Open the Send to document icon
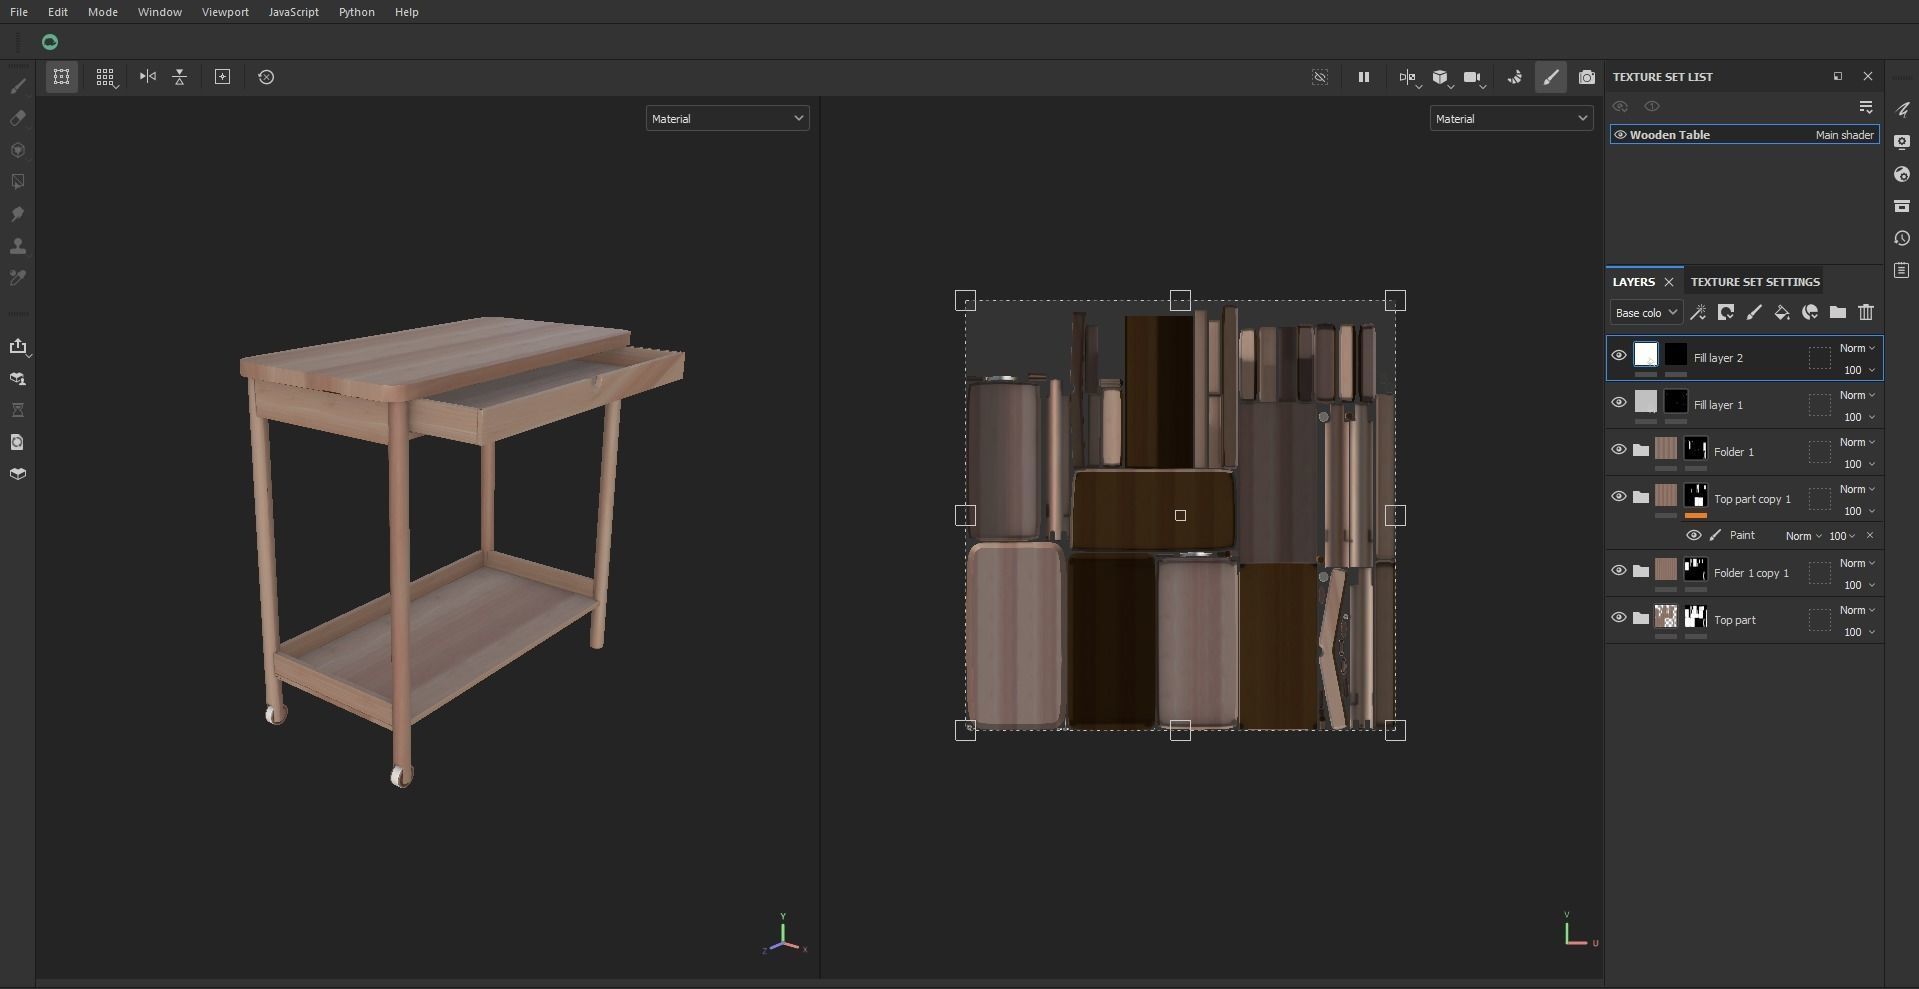 pyautogui.click(x=18, y=442)
